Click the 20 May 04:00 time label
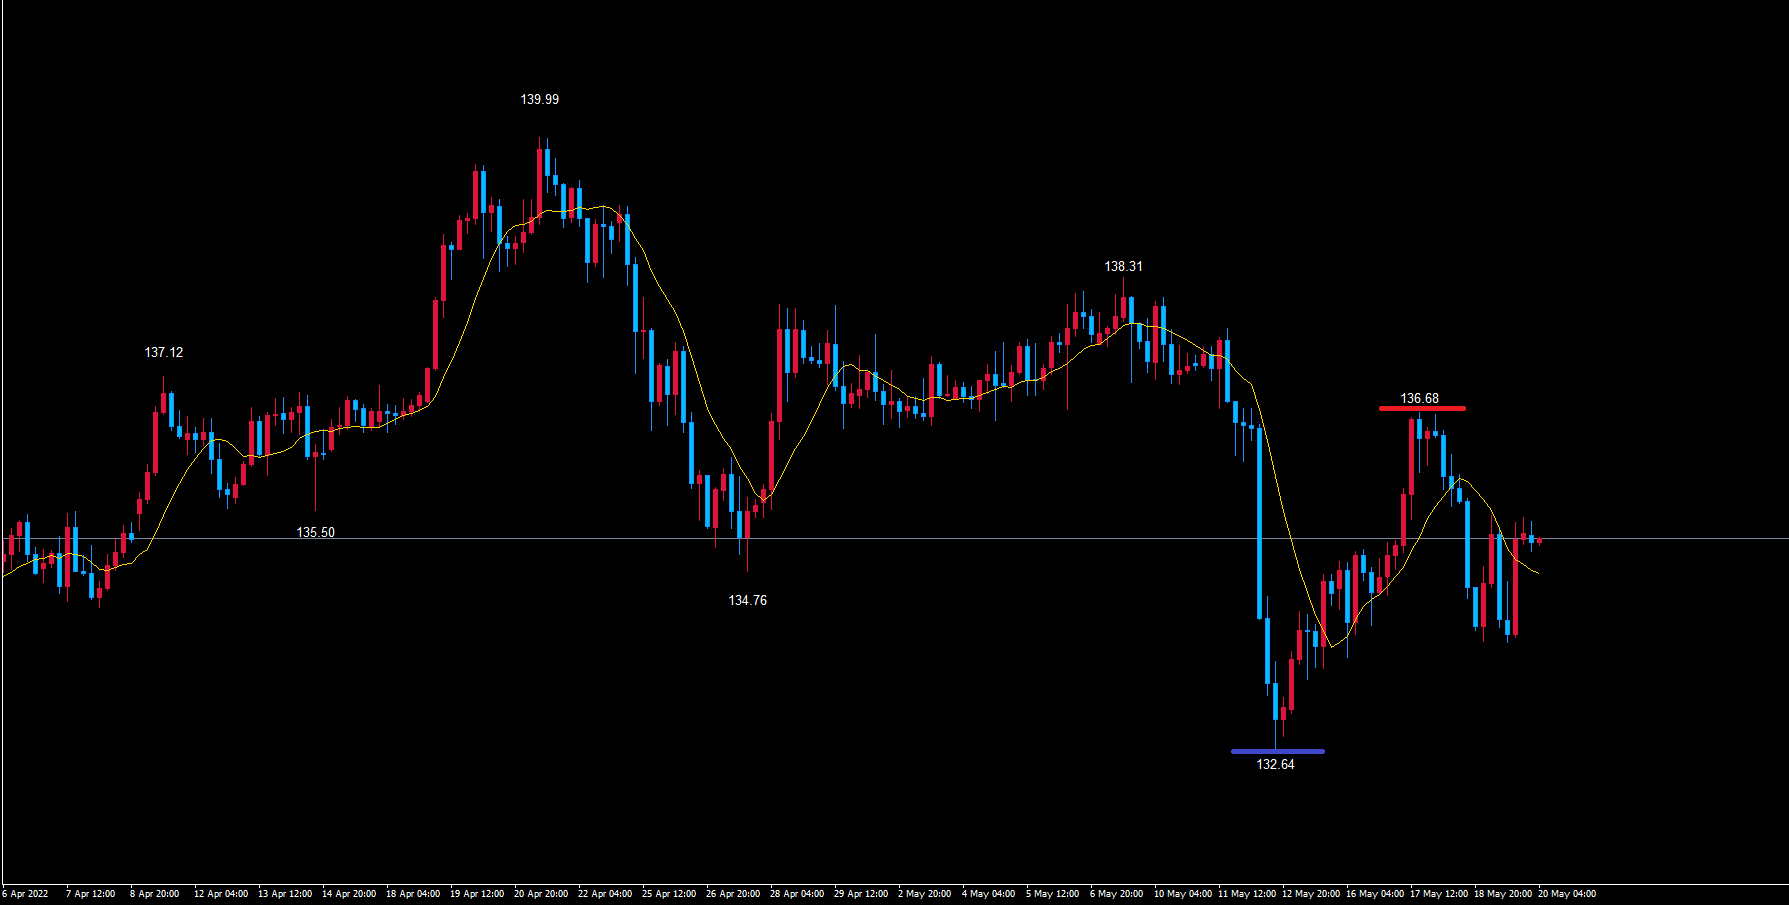The width and height of the screenshot is (1789, 905). (1566, 894)
